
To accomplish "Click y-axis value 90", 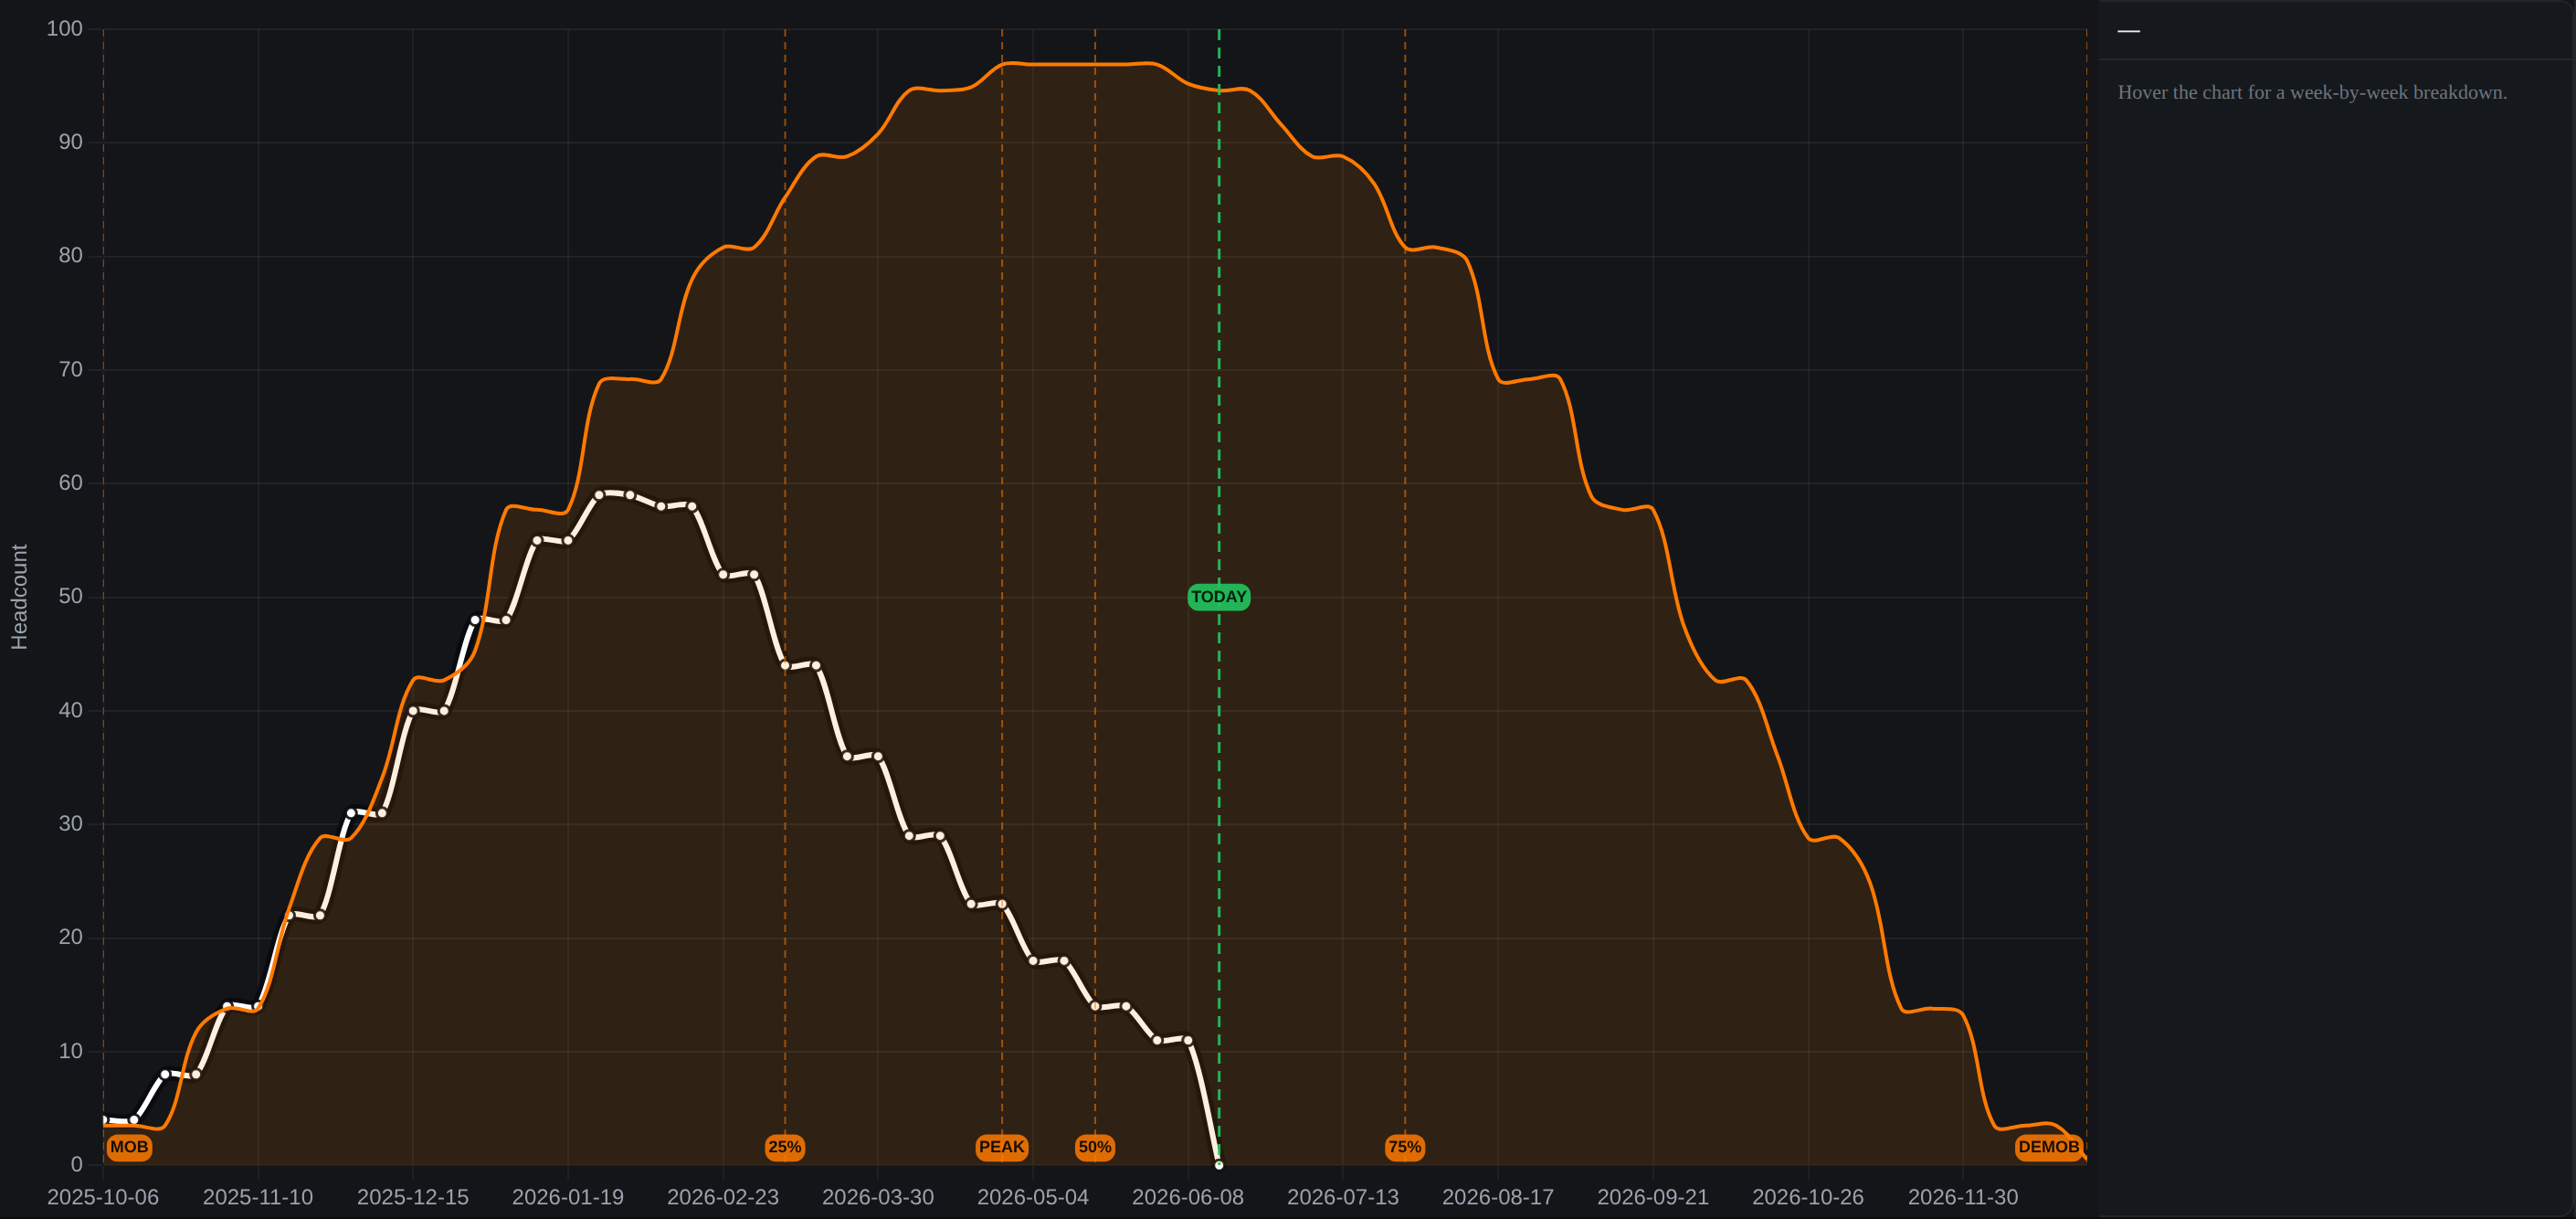I will click(71, 142).
